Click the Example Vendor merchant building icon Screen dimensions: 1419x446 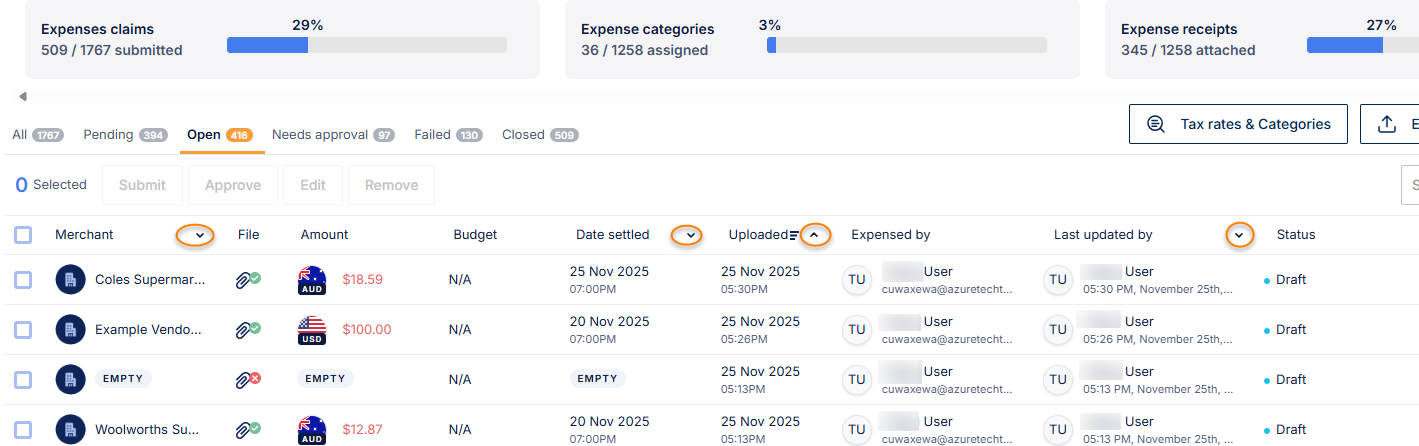click(x=70, y=330)
